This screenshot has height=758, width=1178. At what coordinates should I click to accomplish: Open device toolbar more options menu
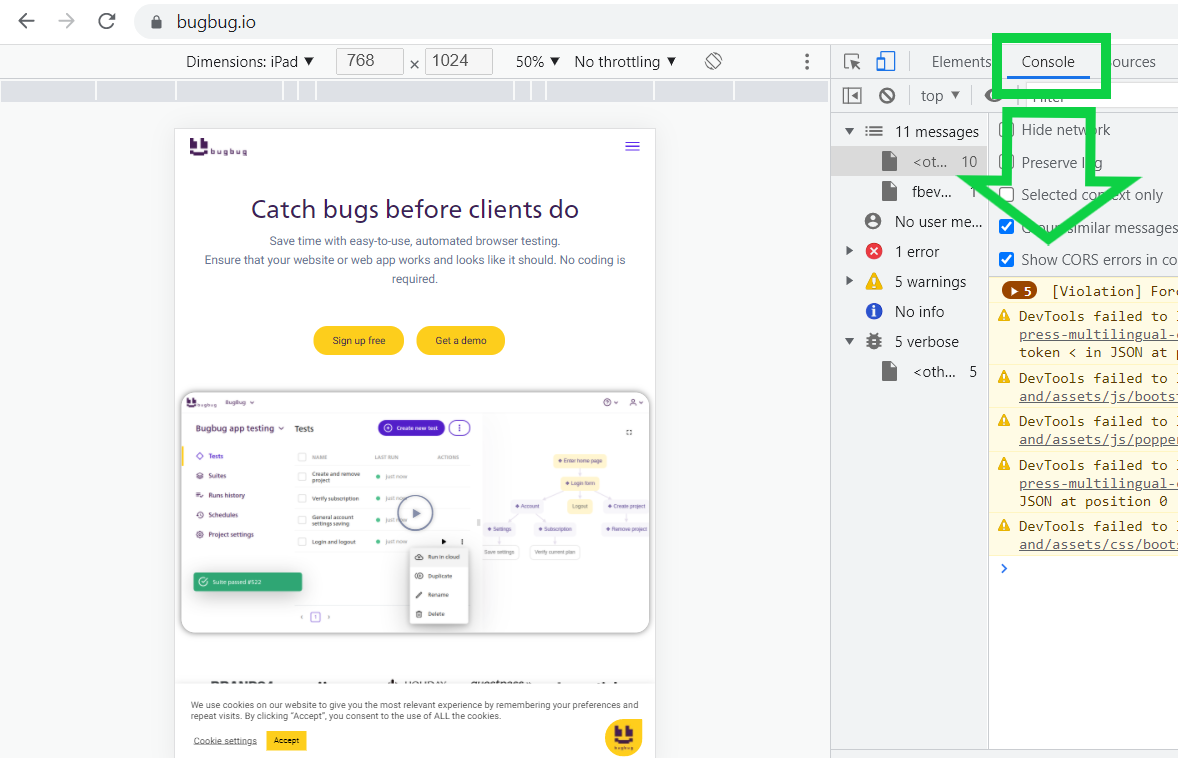[x=807, y=62]
